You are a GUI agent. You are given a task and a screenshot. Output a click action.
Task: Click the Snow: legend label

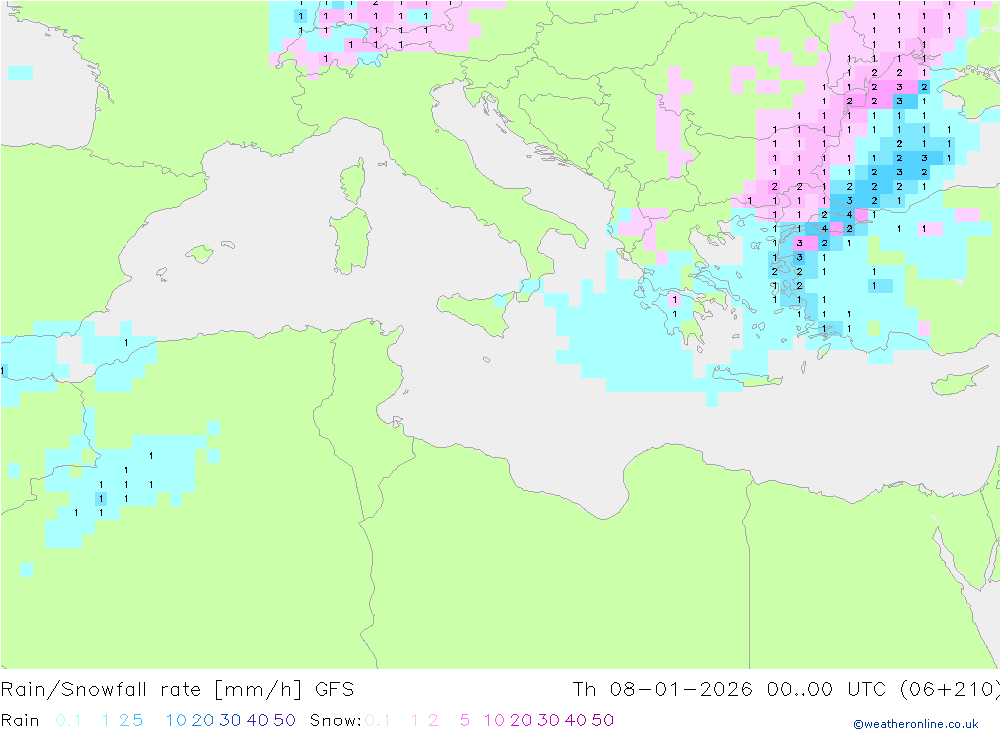click(x=336, y=720)
